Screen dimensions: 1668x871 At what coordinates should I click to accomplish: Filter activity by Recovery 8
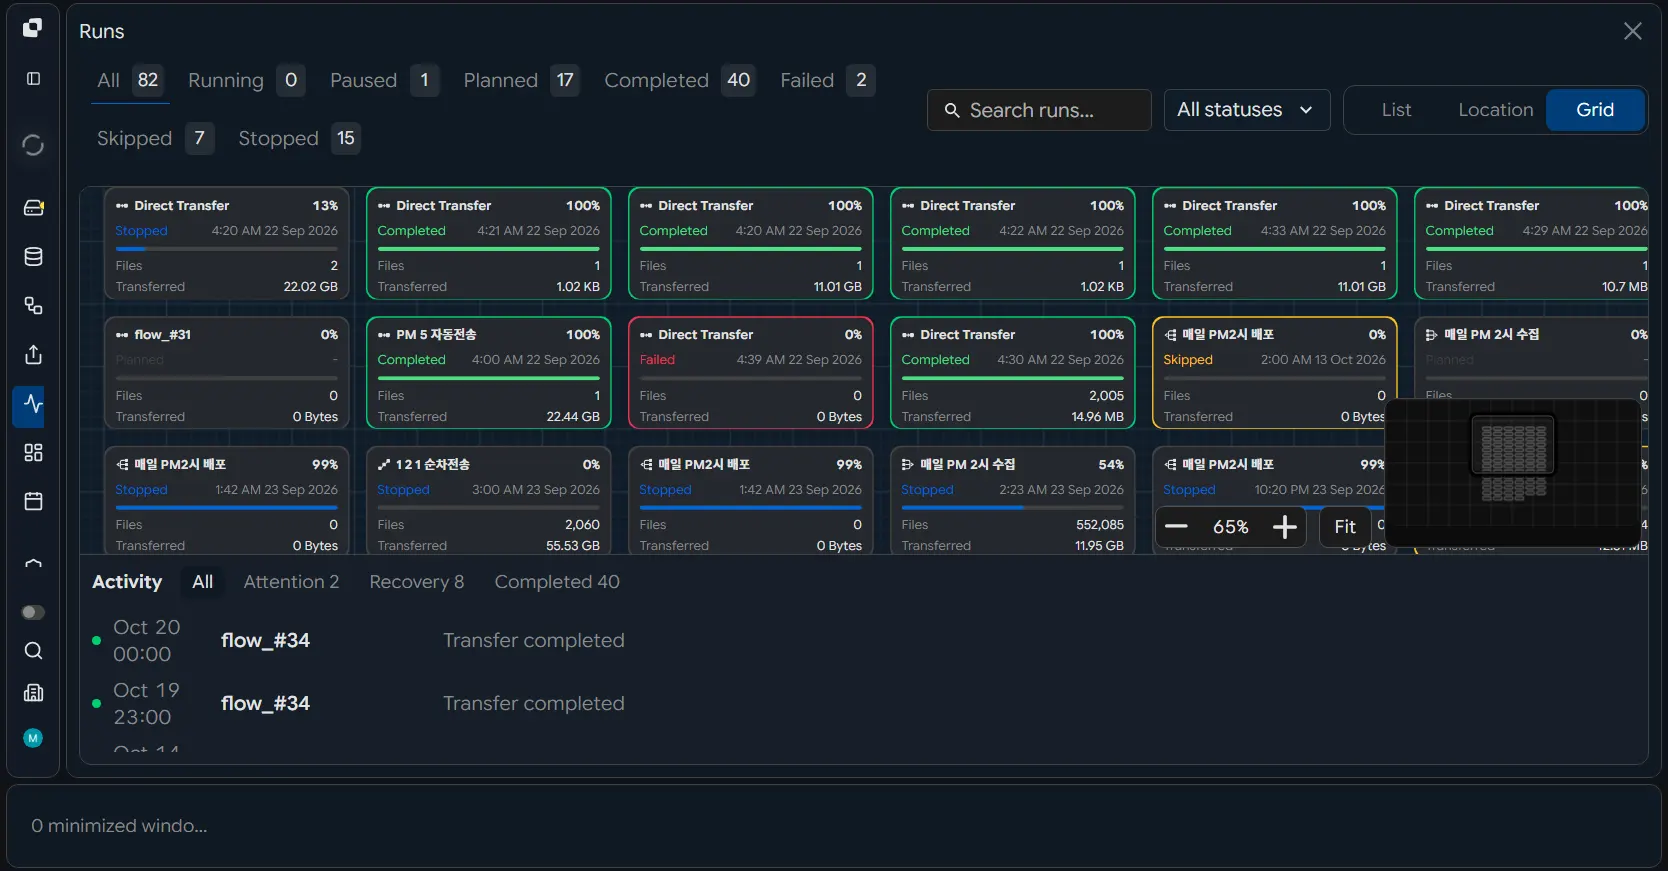417,582
